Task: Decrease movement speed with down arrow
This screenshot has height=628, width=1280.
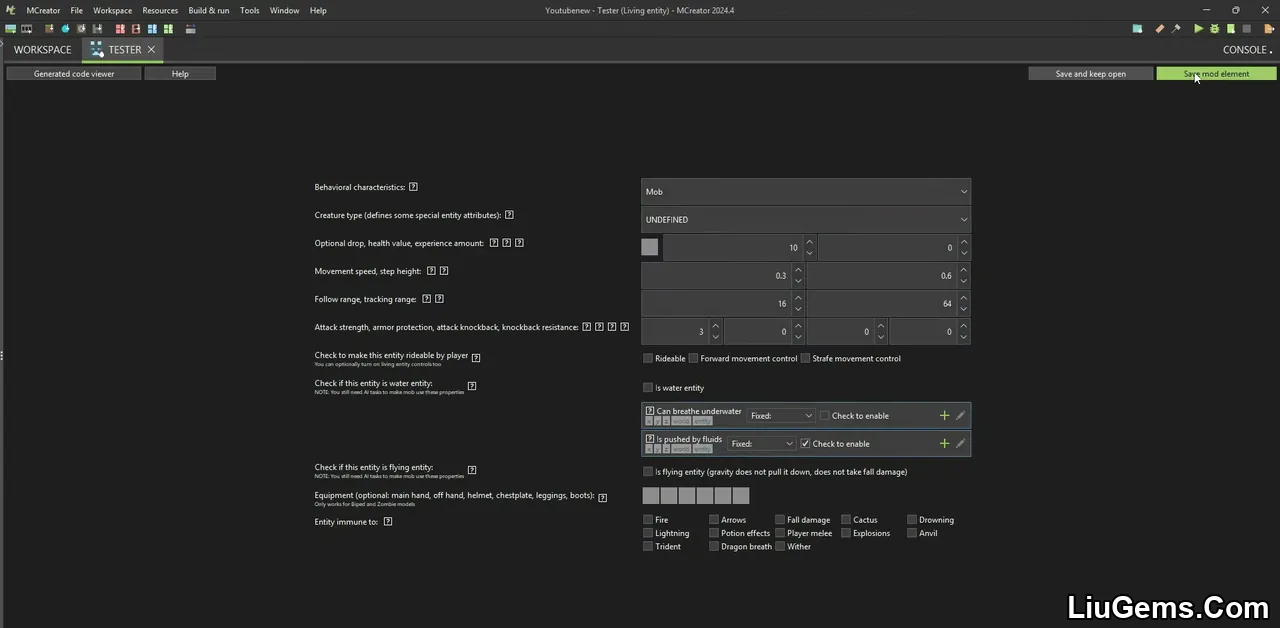Action: point(798,281)
